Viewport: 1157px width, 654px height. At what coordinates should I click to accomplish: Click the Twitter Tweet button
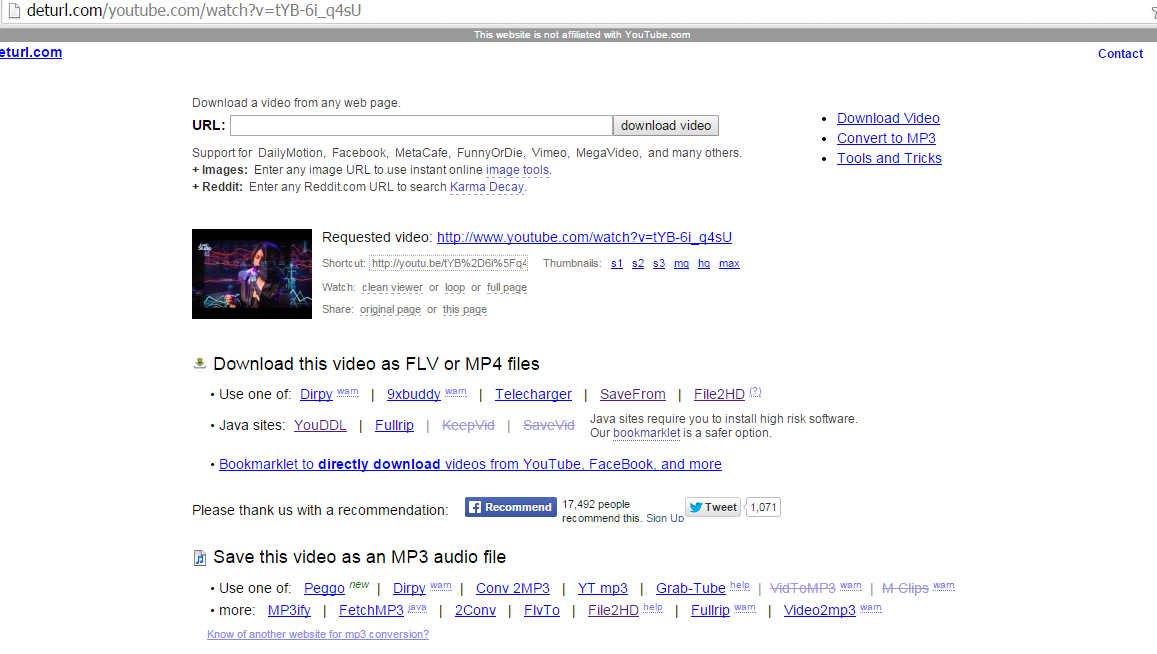tap(713, 507)
